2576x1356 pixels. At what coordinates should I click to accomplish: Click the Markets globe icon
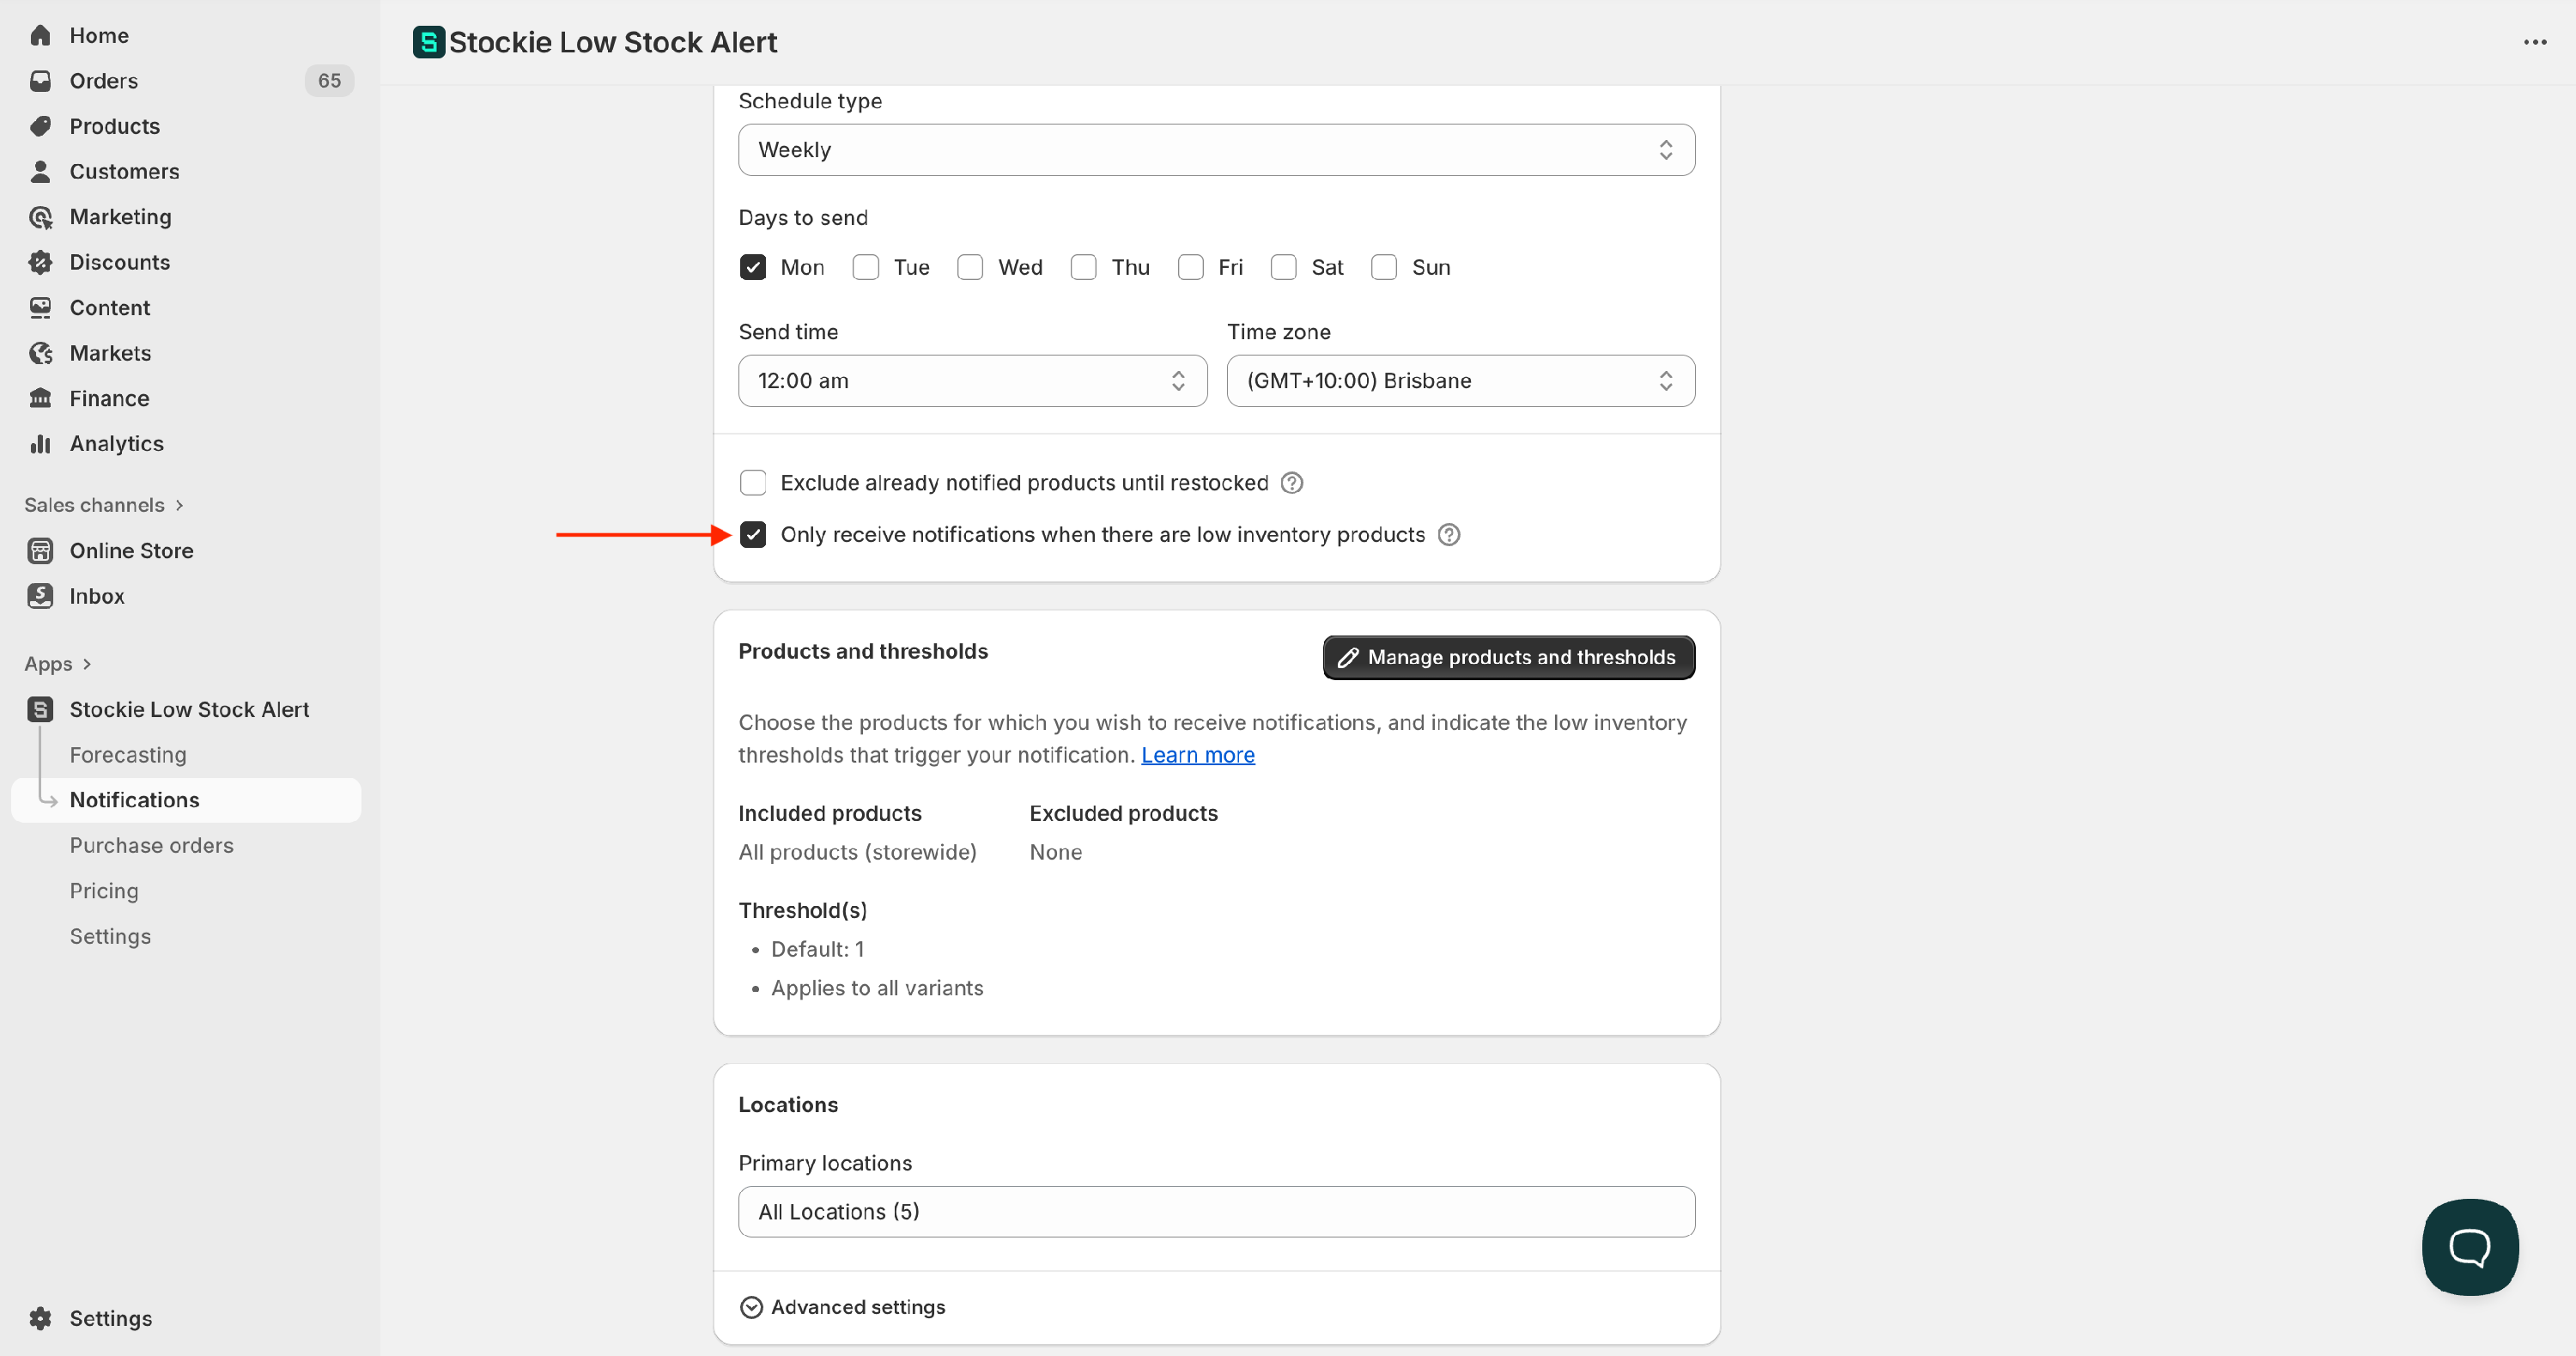pos(40,353)
